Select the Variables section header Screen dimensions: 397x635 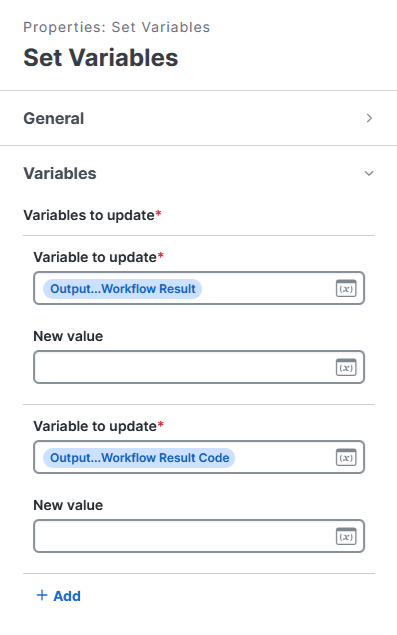click(198, 173)
